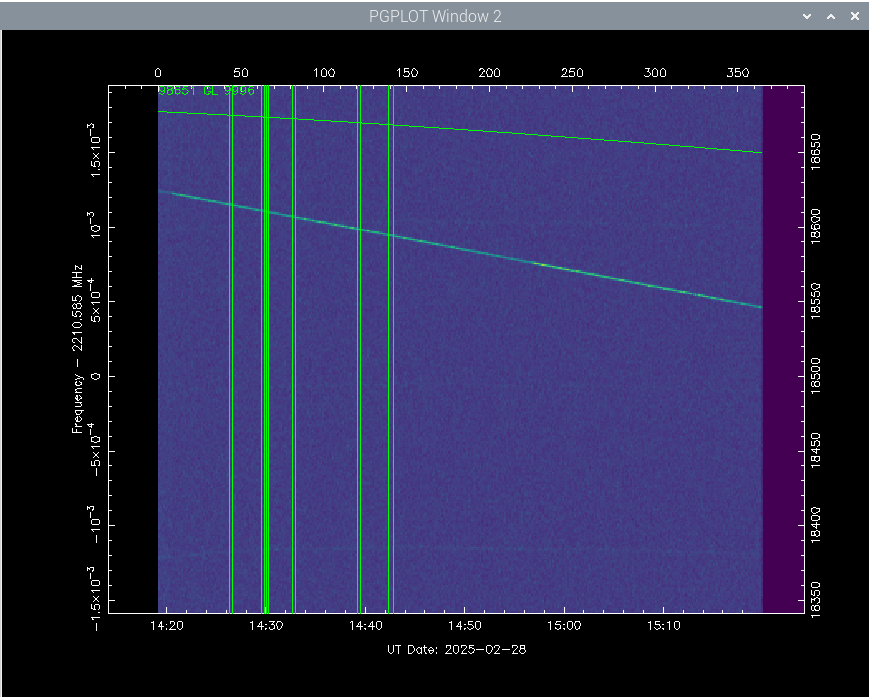Click the green vertical marker pair near 14:42
The image size is (869, 699).
[x=391, y=349]
